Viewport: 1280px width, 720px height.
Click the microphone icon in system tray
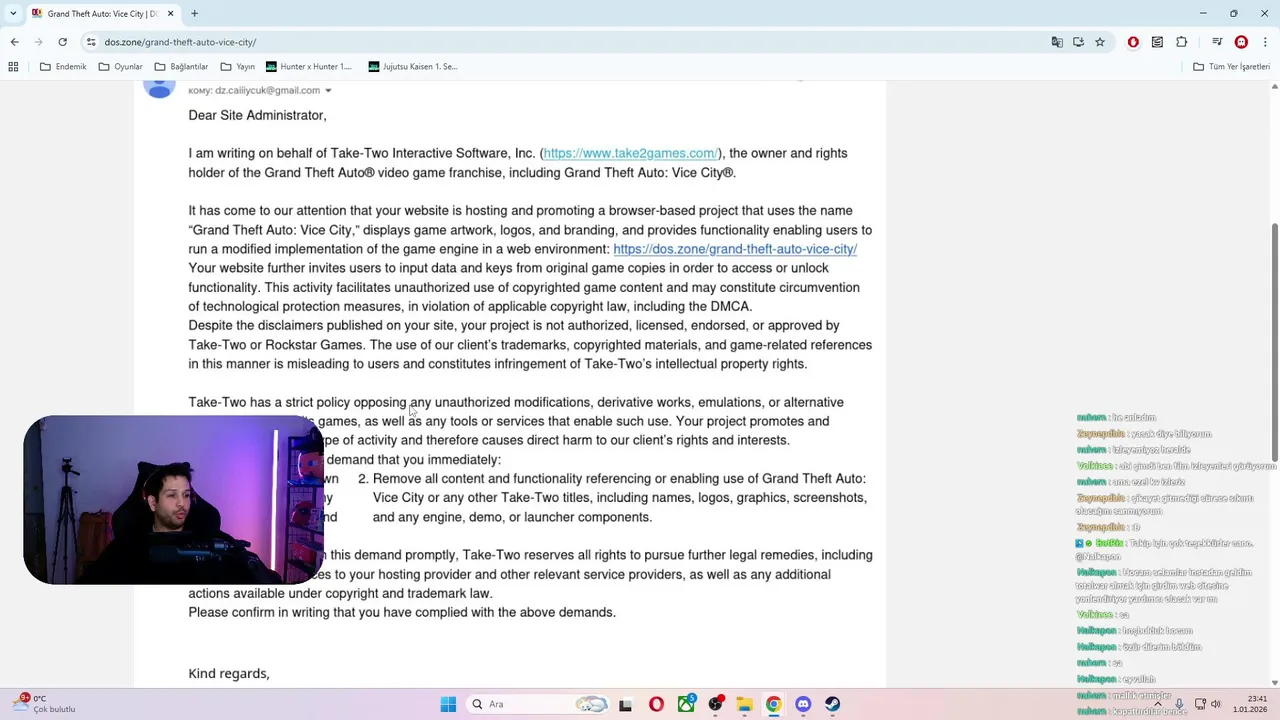[x=1179, y=704]
